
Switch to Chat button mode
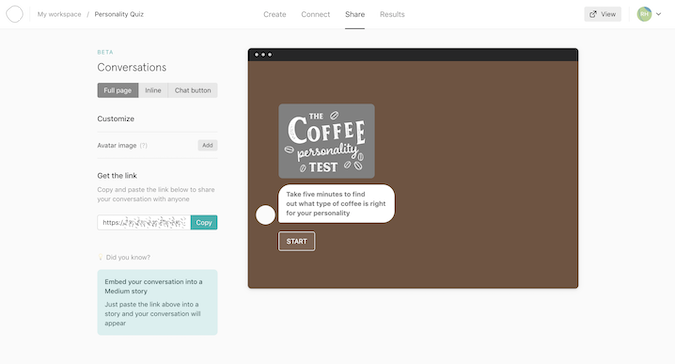tap(193, 90)
